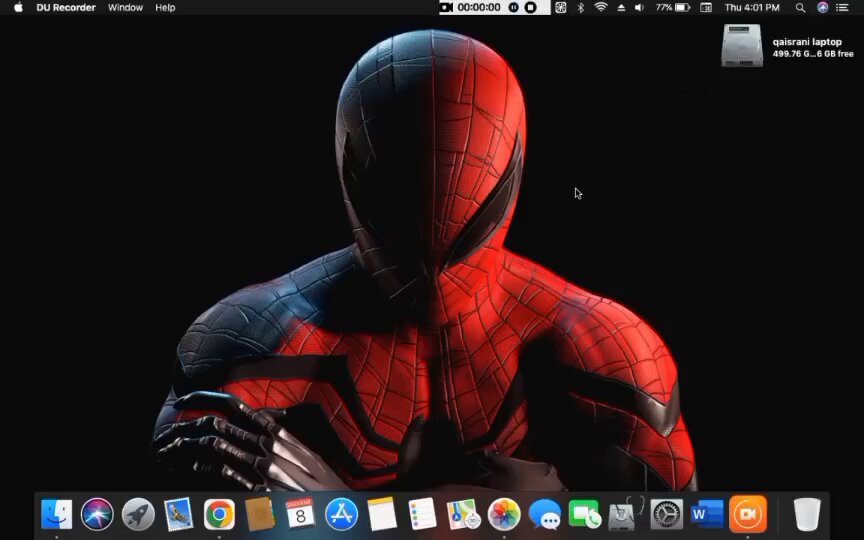Open Messages in the dock

[x=544, y=515]
